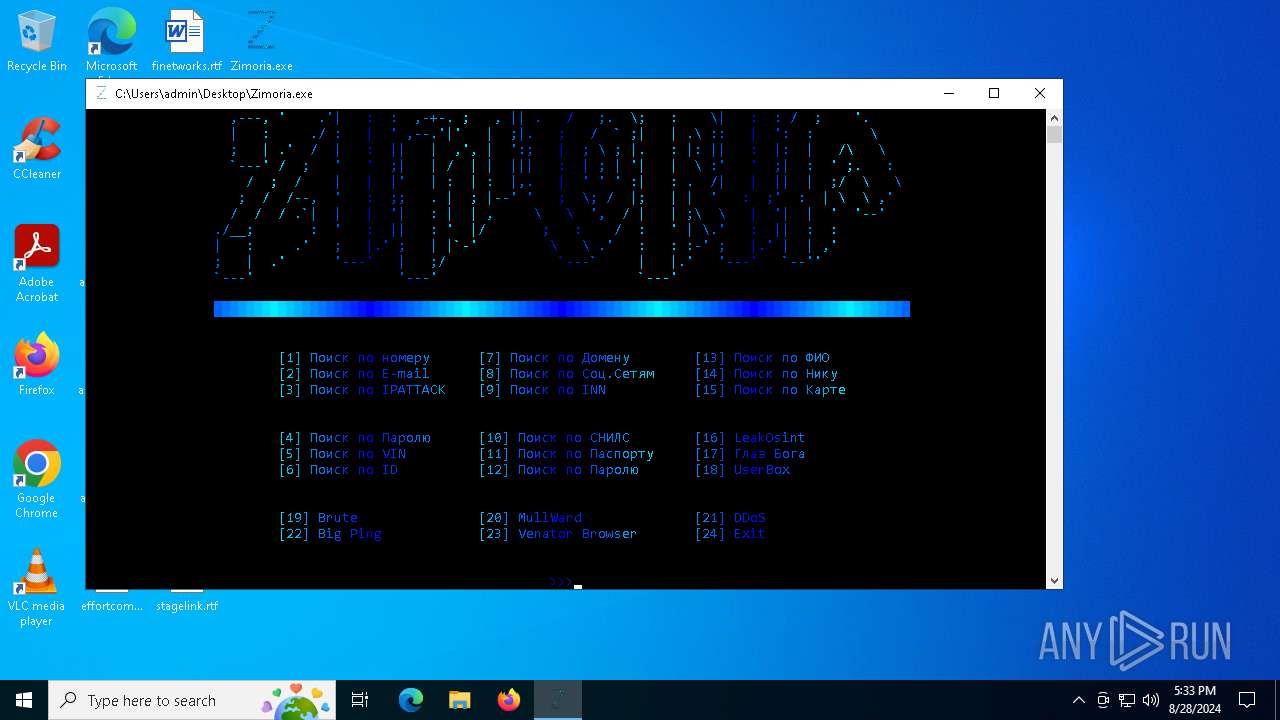Click menu entry [11] Поиск по Паспорту
Viewport: 1280px width, 720px height.
pyautogui.click(x=566, y=453)
